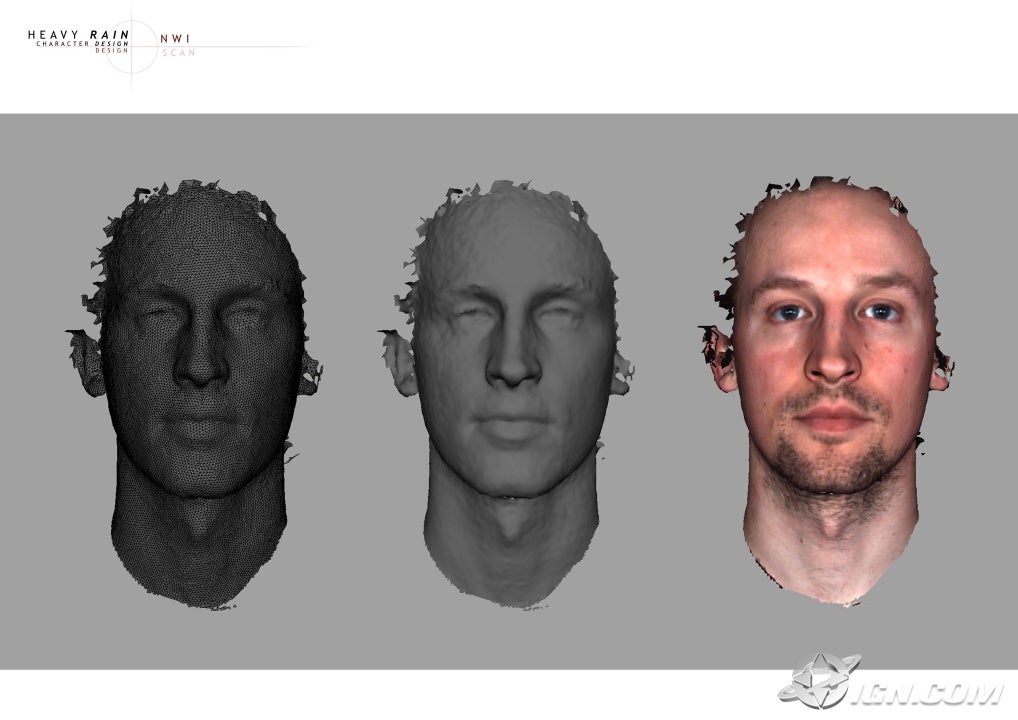Click the textured color head scan
The image size is (1018, 720).
click(x=826, y=391)
